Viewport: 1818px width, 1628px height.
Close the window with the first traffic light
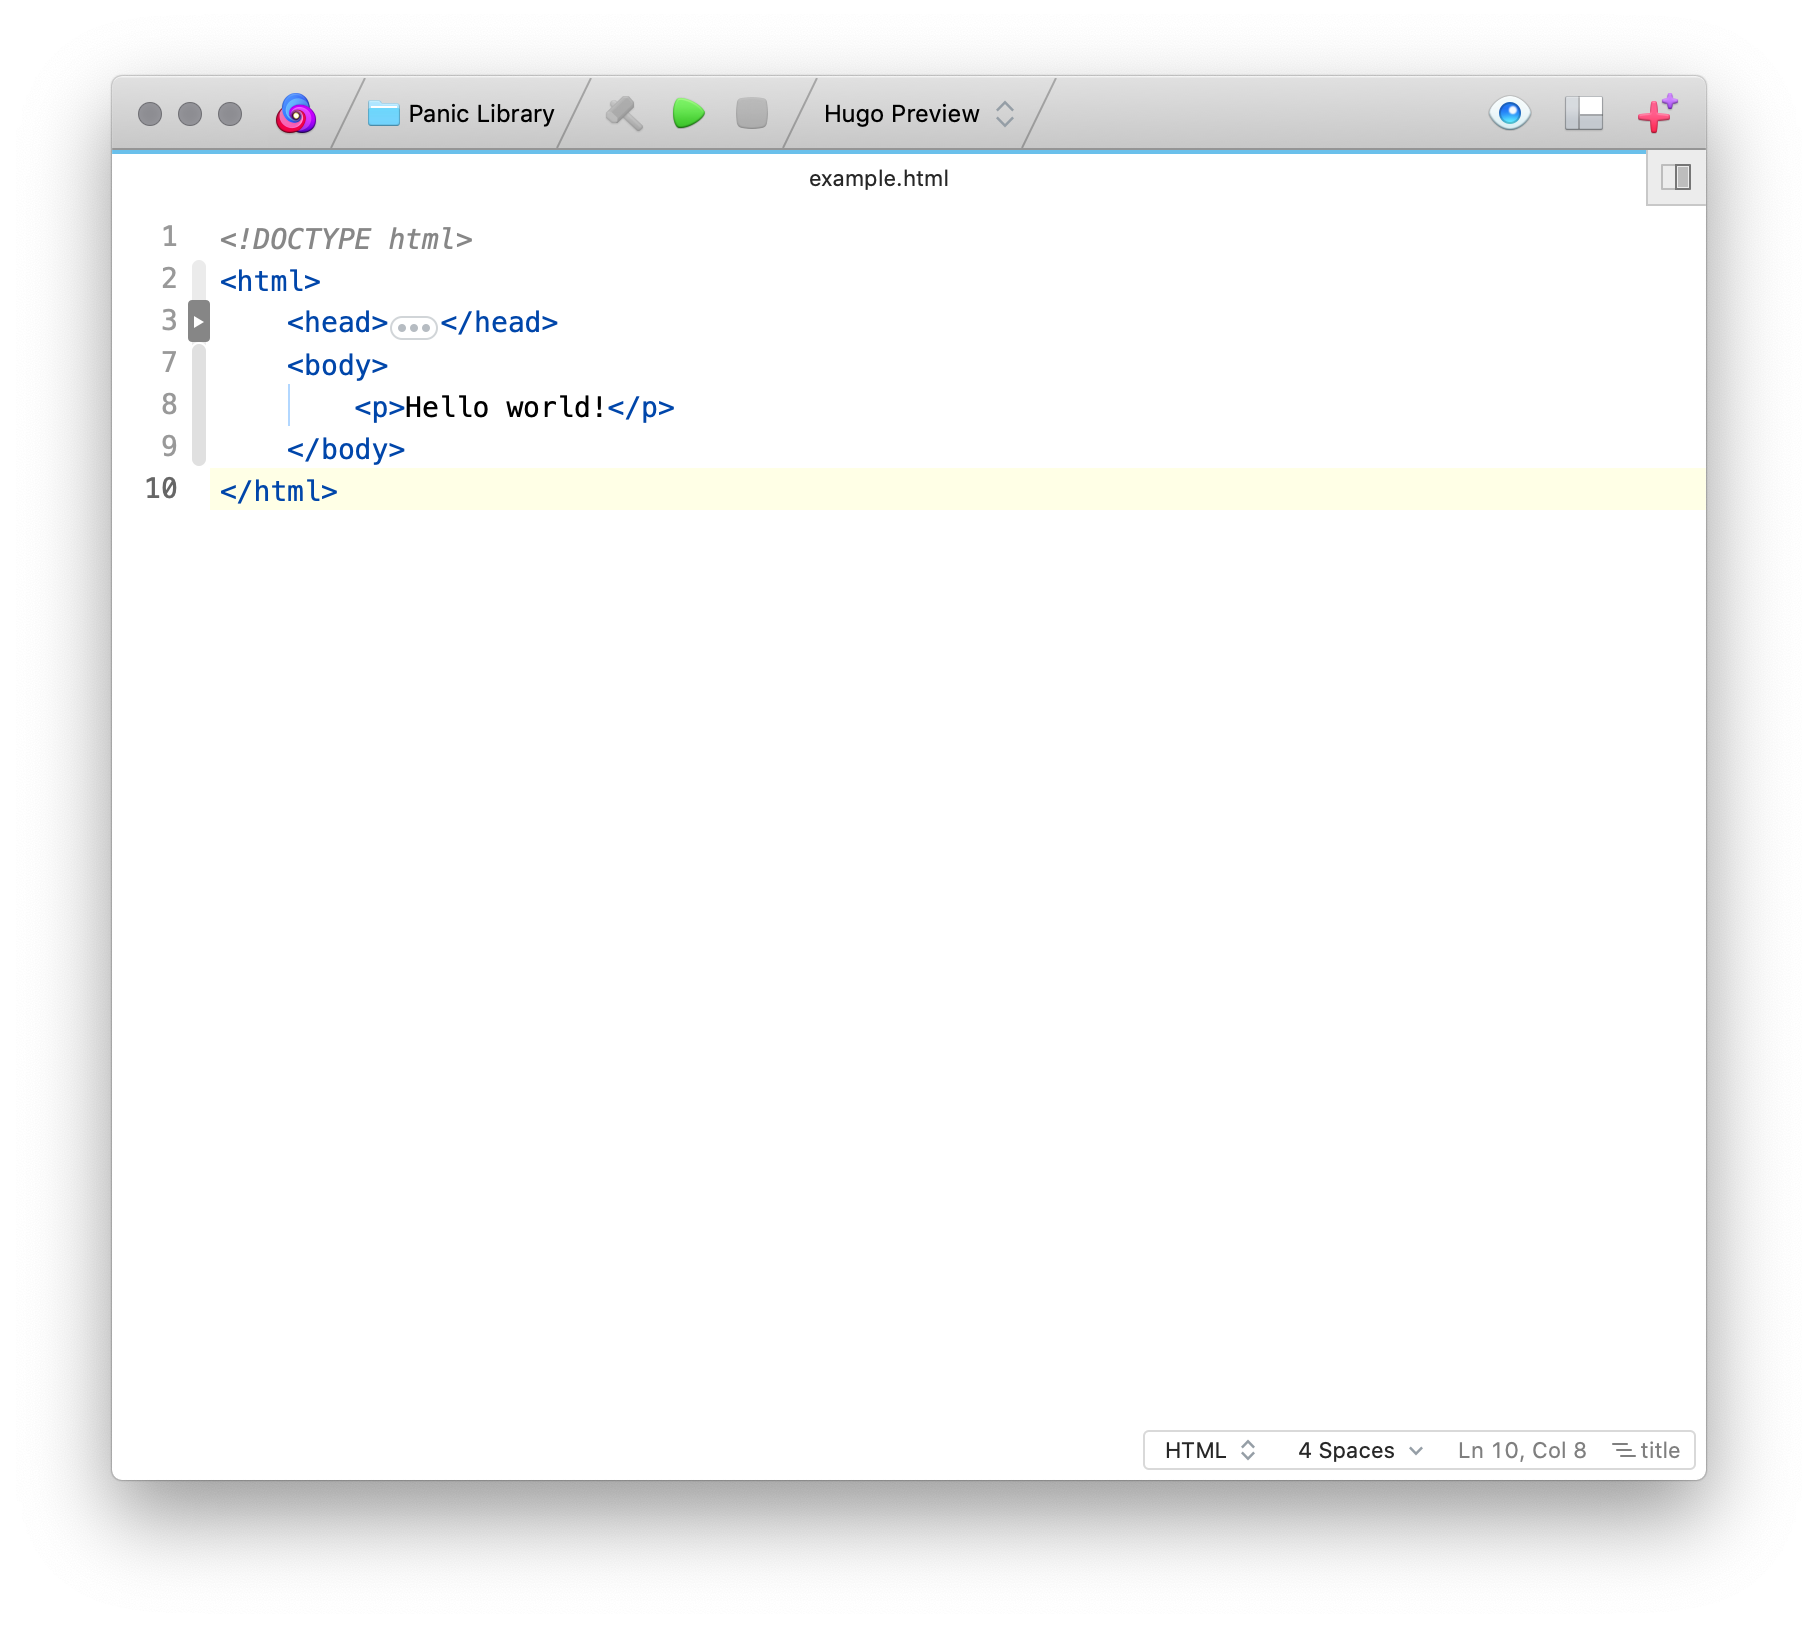[150, 114]
